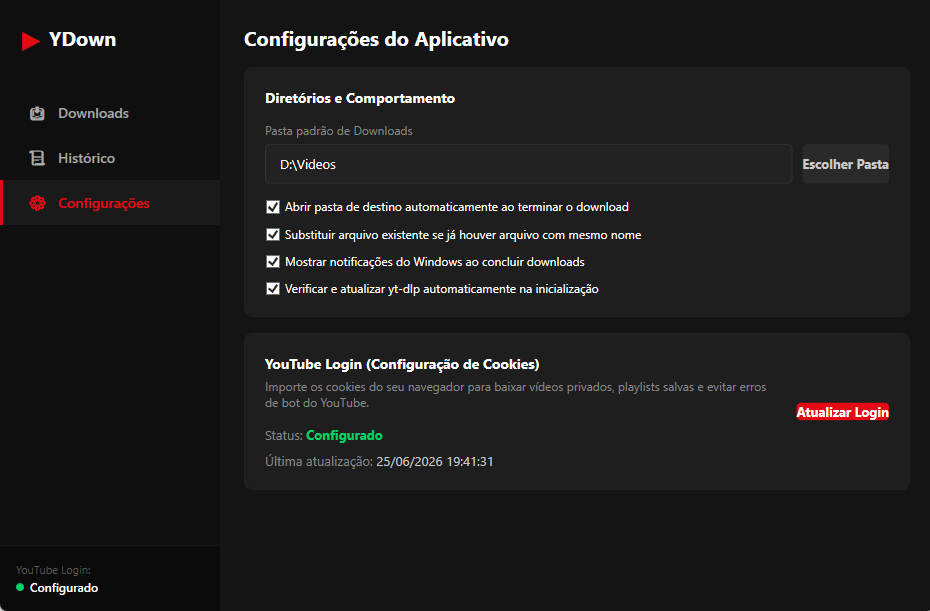Click the Downloads sidebar icon

click(x=37, y=113)
